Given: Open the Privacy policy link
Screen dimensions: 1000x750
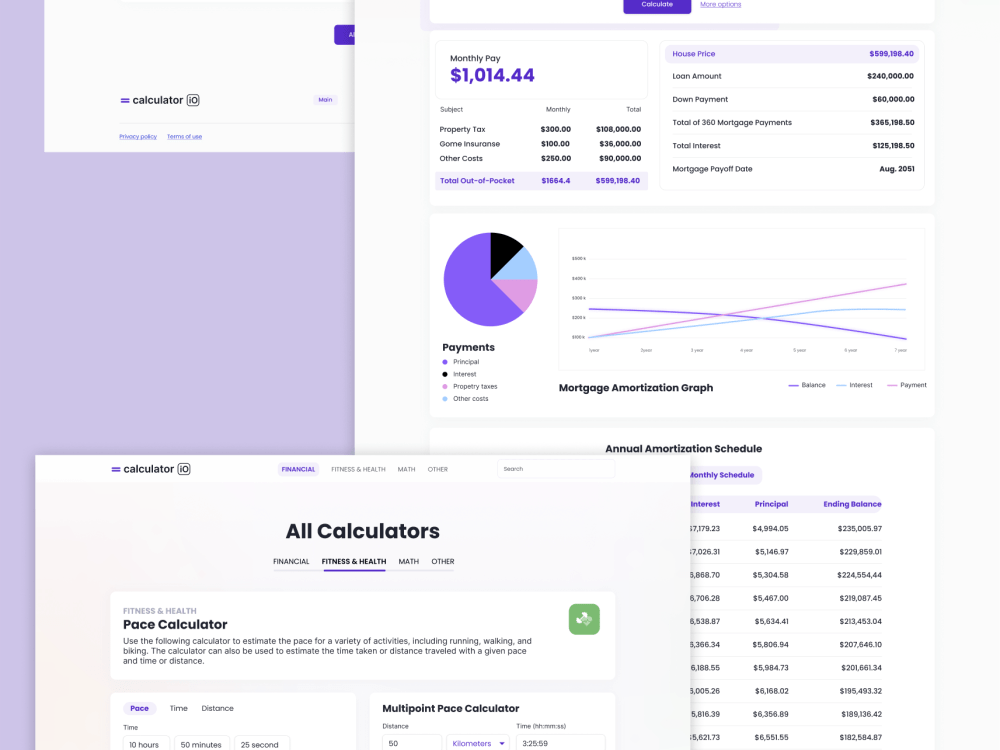Looking at the screenshot, I should (x=137, y=137).
